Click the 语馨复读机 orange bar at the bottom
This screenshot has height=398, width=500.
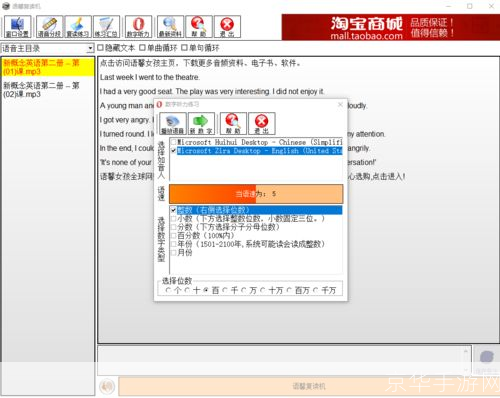(309, 387)
